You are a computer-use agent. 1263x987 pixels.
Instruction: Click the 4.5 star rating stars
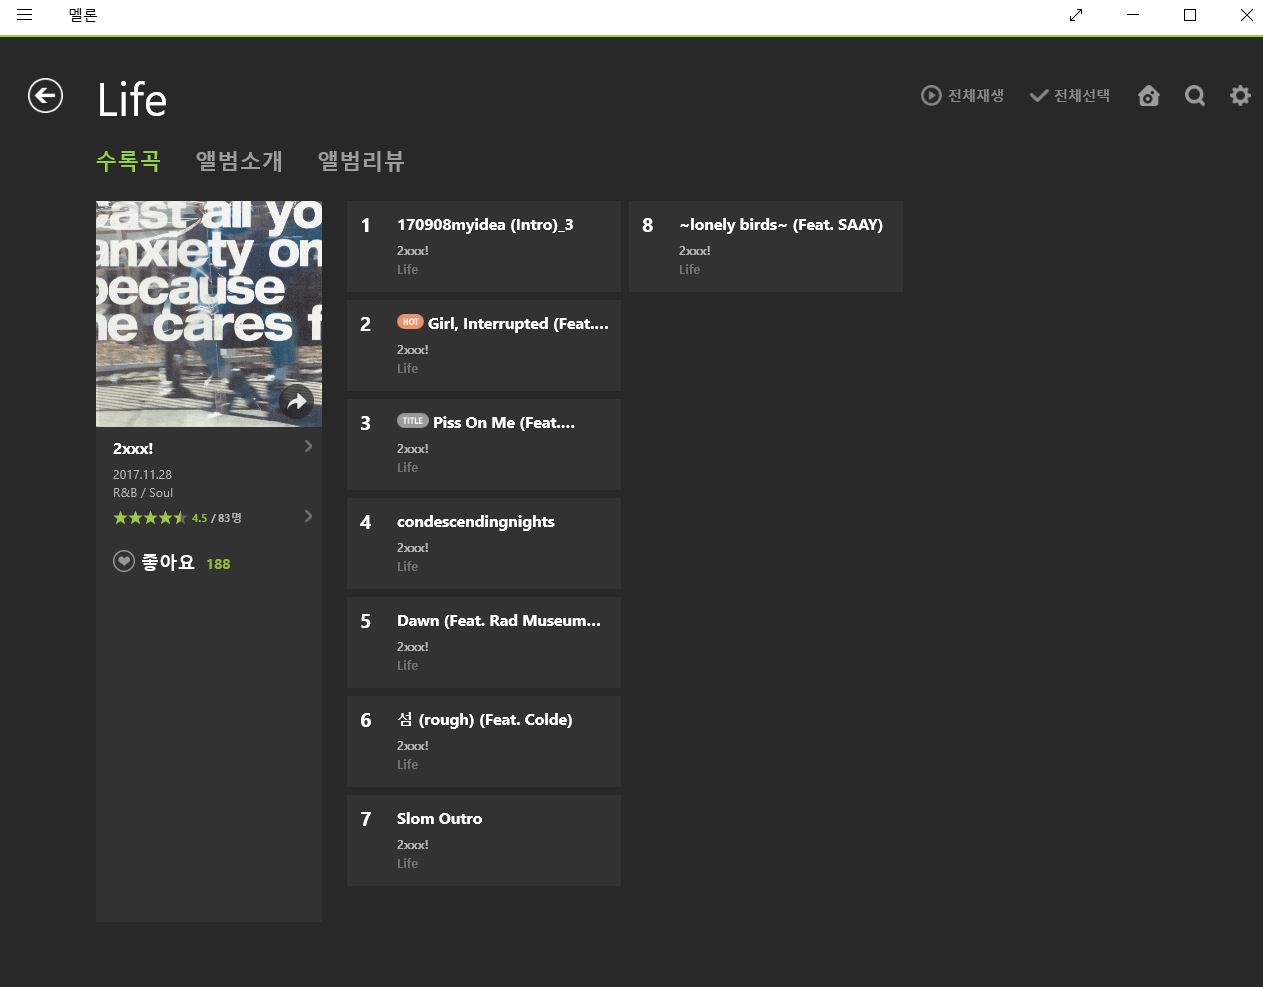150,518
